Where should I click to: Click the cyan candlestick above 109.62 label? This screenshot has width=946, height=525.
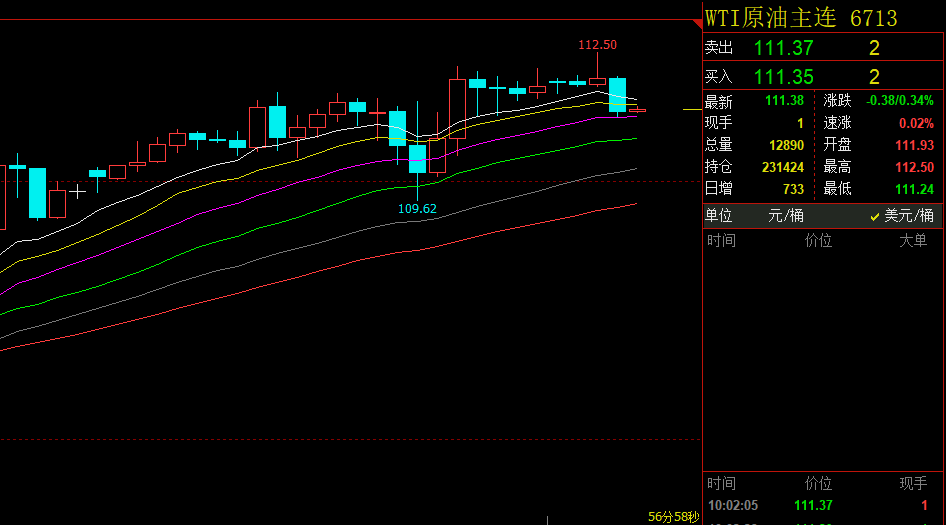[417, 159]
